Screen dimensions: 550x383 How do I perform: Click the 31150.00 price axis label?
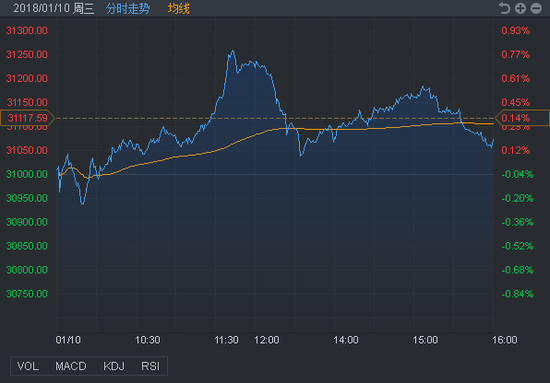pos(27,102)
